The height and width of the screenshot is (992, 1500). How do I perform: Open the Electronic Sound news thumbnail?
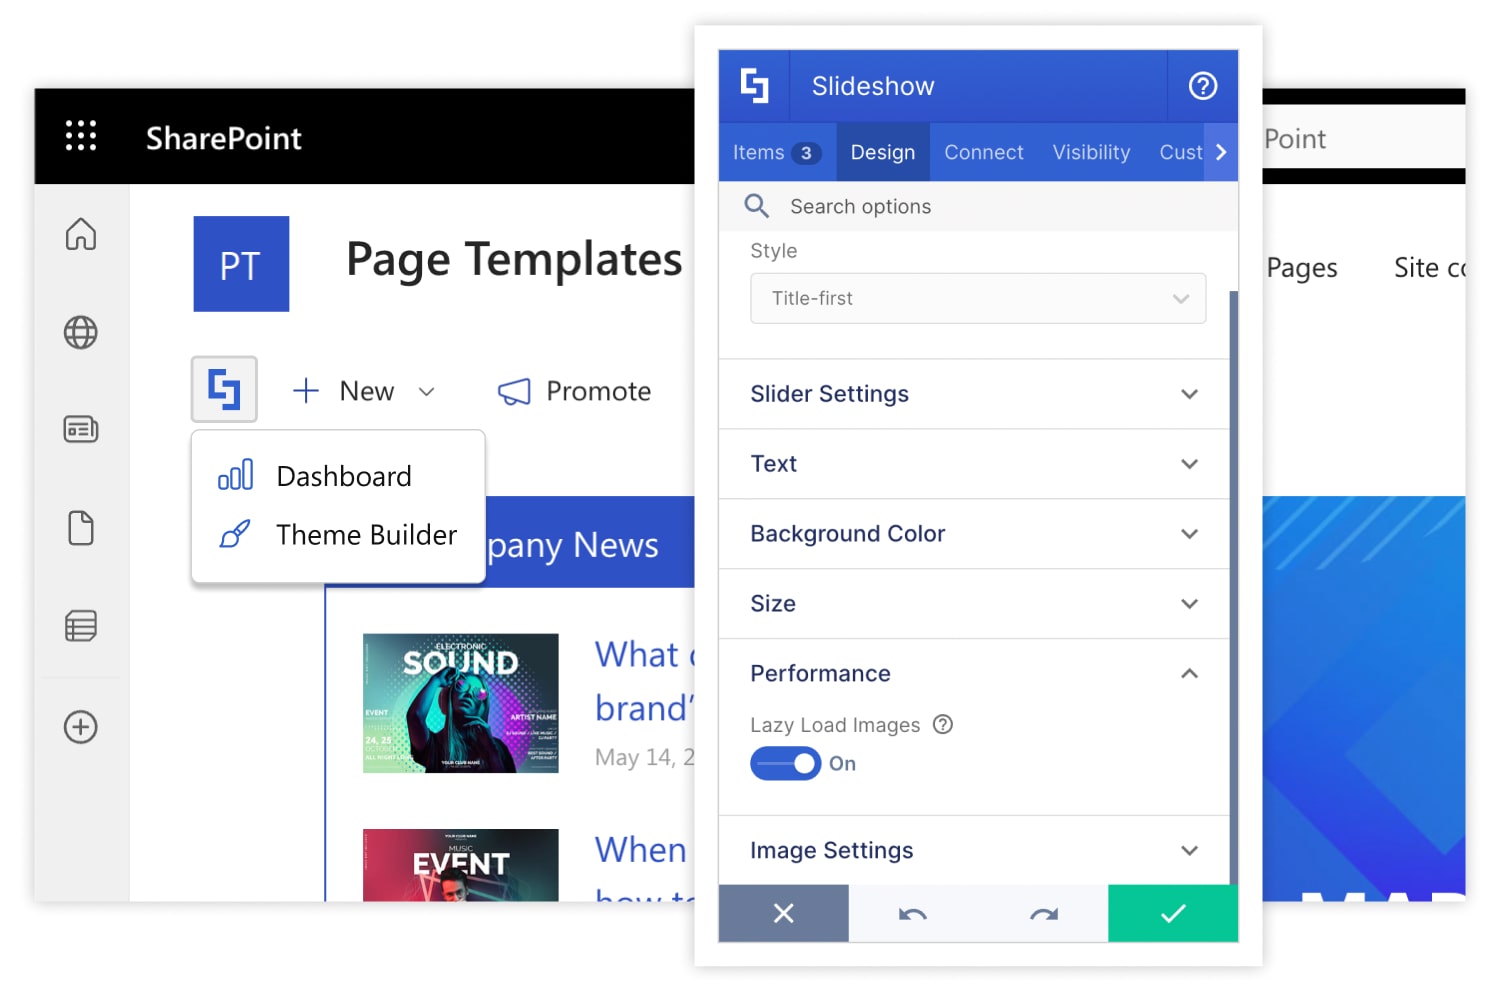point(460,703)
